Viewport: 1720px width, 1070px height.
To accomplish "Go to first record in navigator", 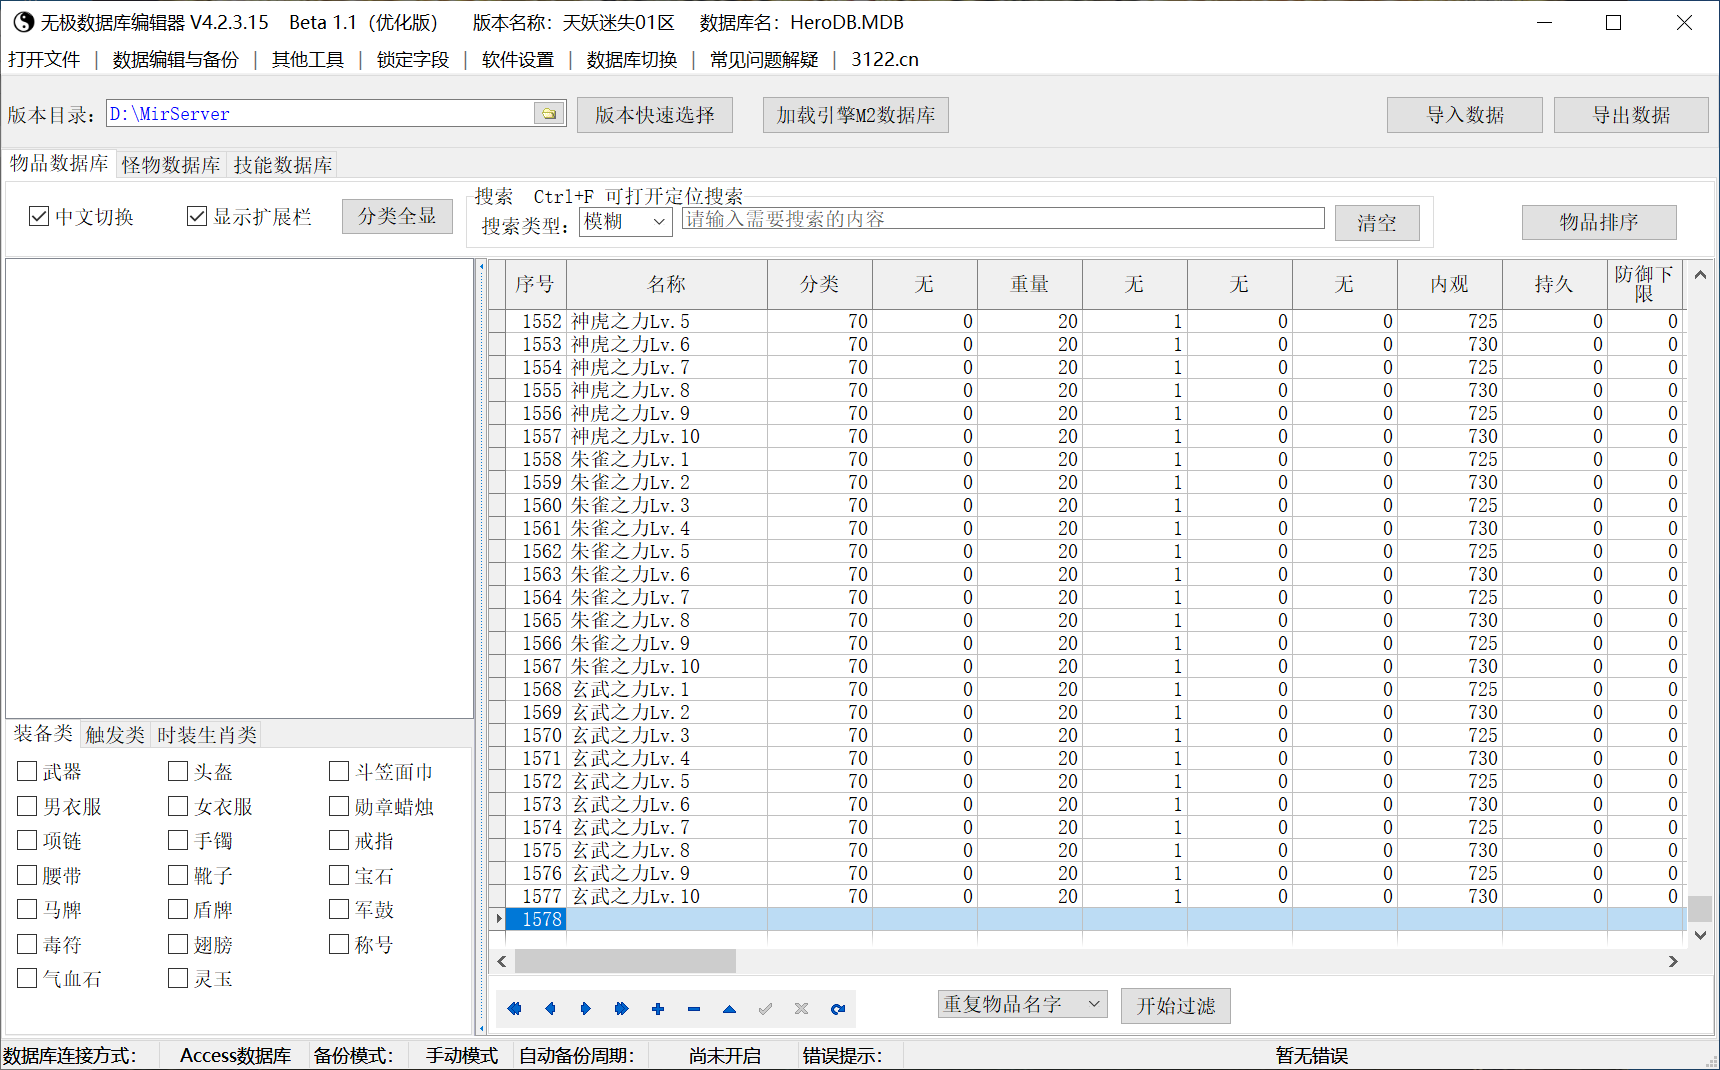I will pos(514,1009).
